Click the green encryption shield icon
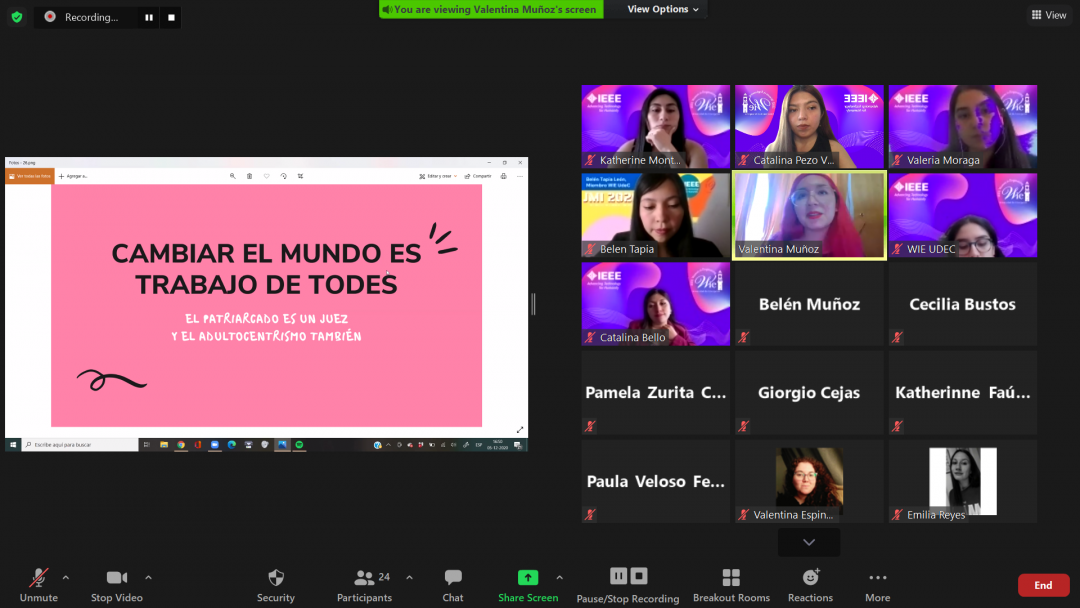The height and width of the screenshot is (608, 1080). pos(16,17)
